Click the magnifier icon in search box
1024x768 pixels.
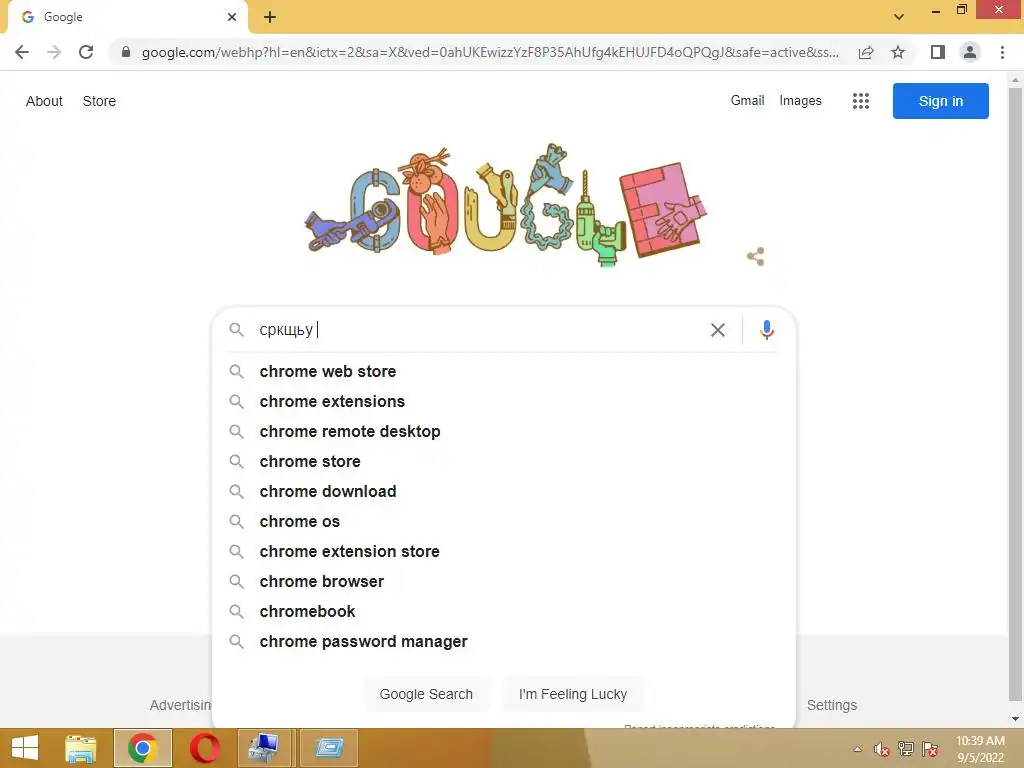[x=236, y=330]
